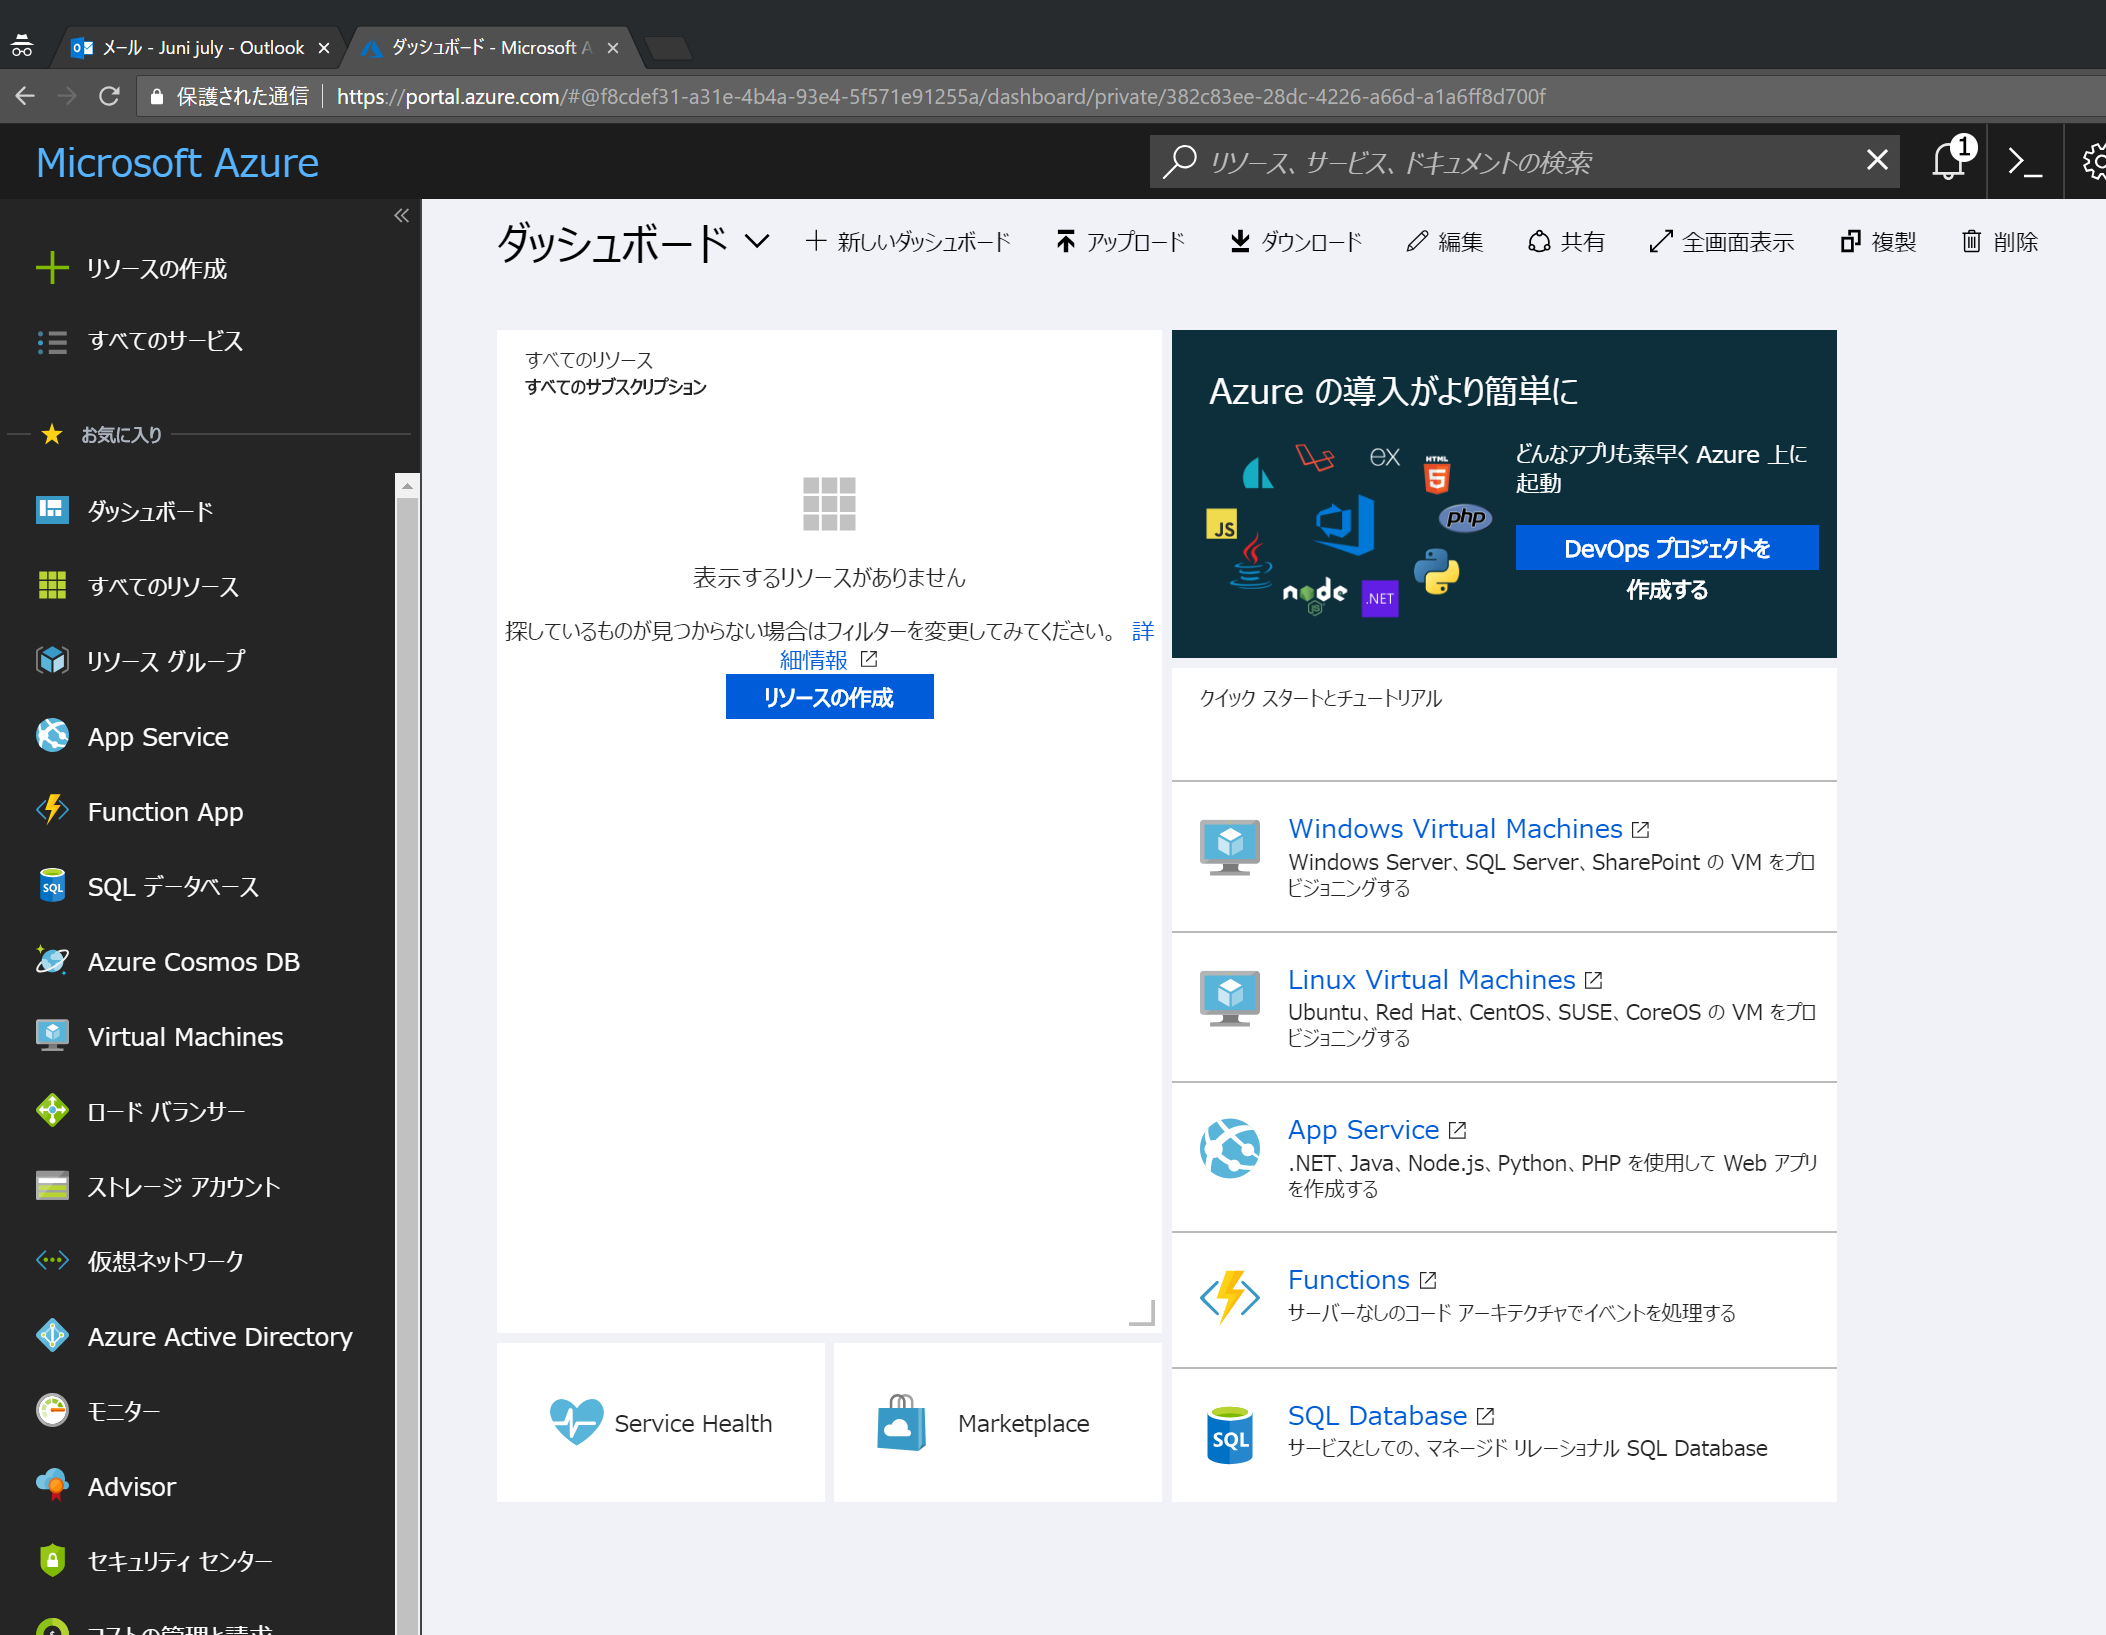Click the お気に入り favorites star
The image size is (2106, 1635).
tap(52, 434)
